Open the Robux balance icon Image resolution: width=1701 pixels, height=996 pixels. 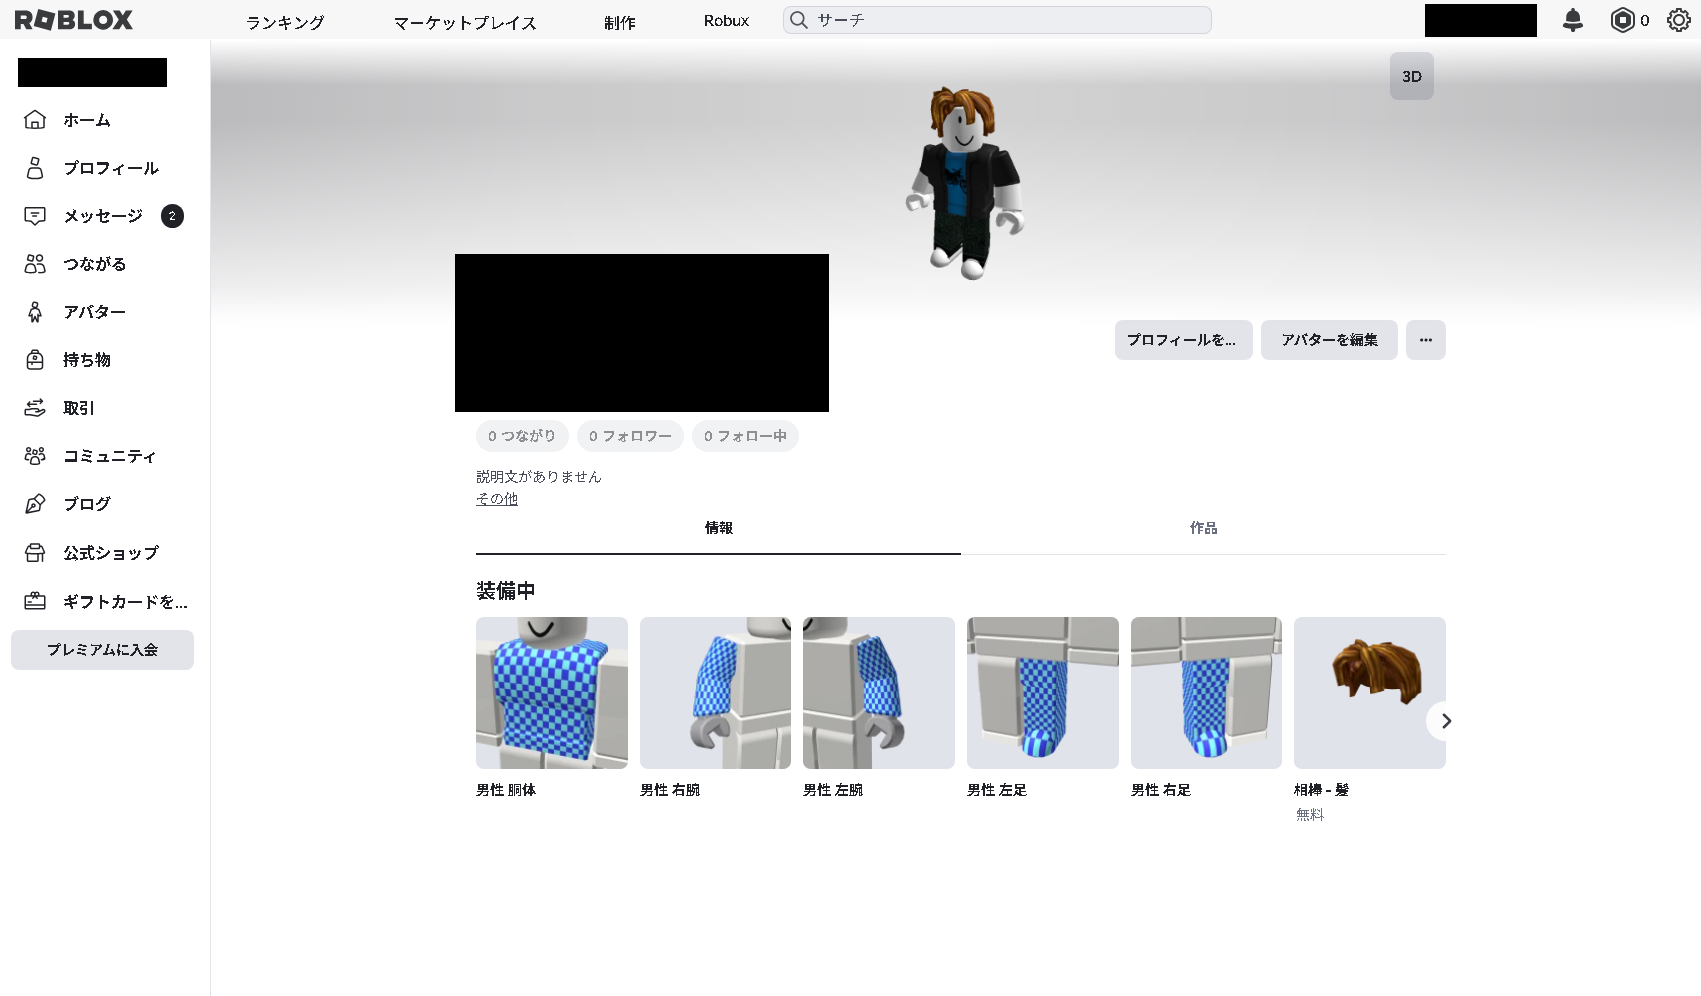click(1622, 20)
